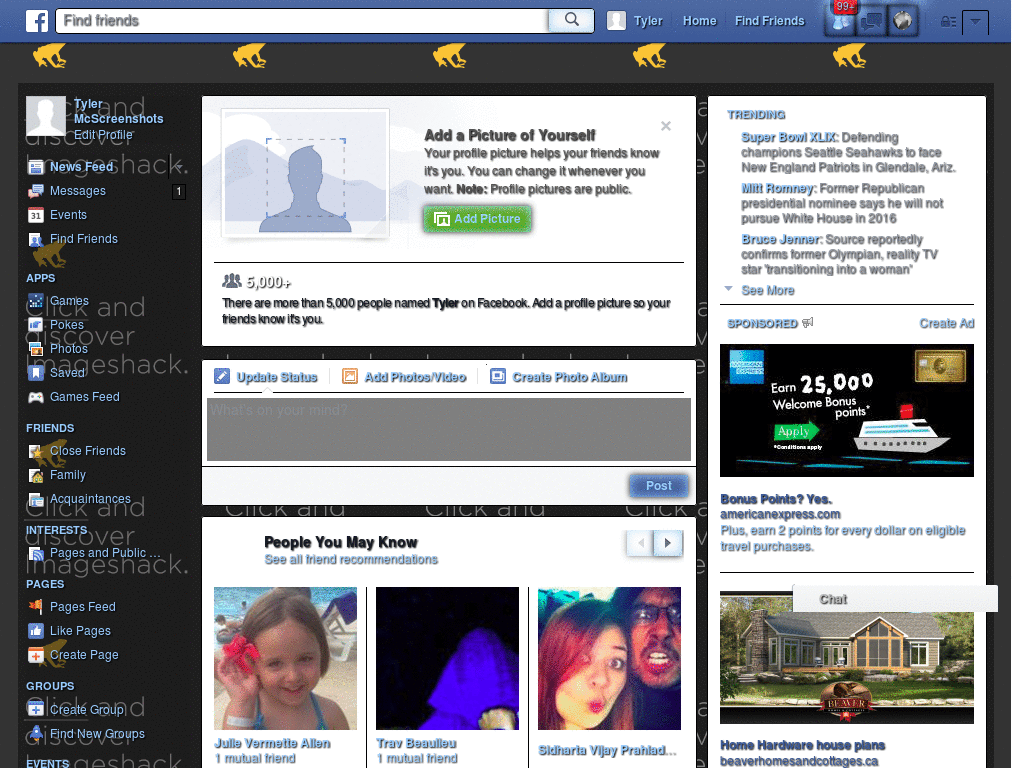Open friend requests icon with 99+ badge
Viewport: 1024px width, 768px height.
pyautogui.click(x=840, y=21)
